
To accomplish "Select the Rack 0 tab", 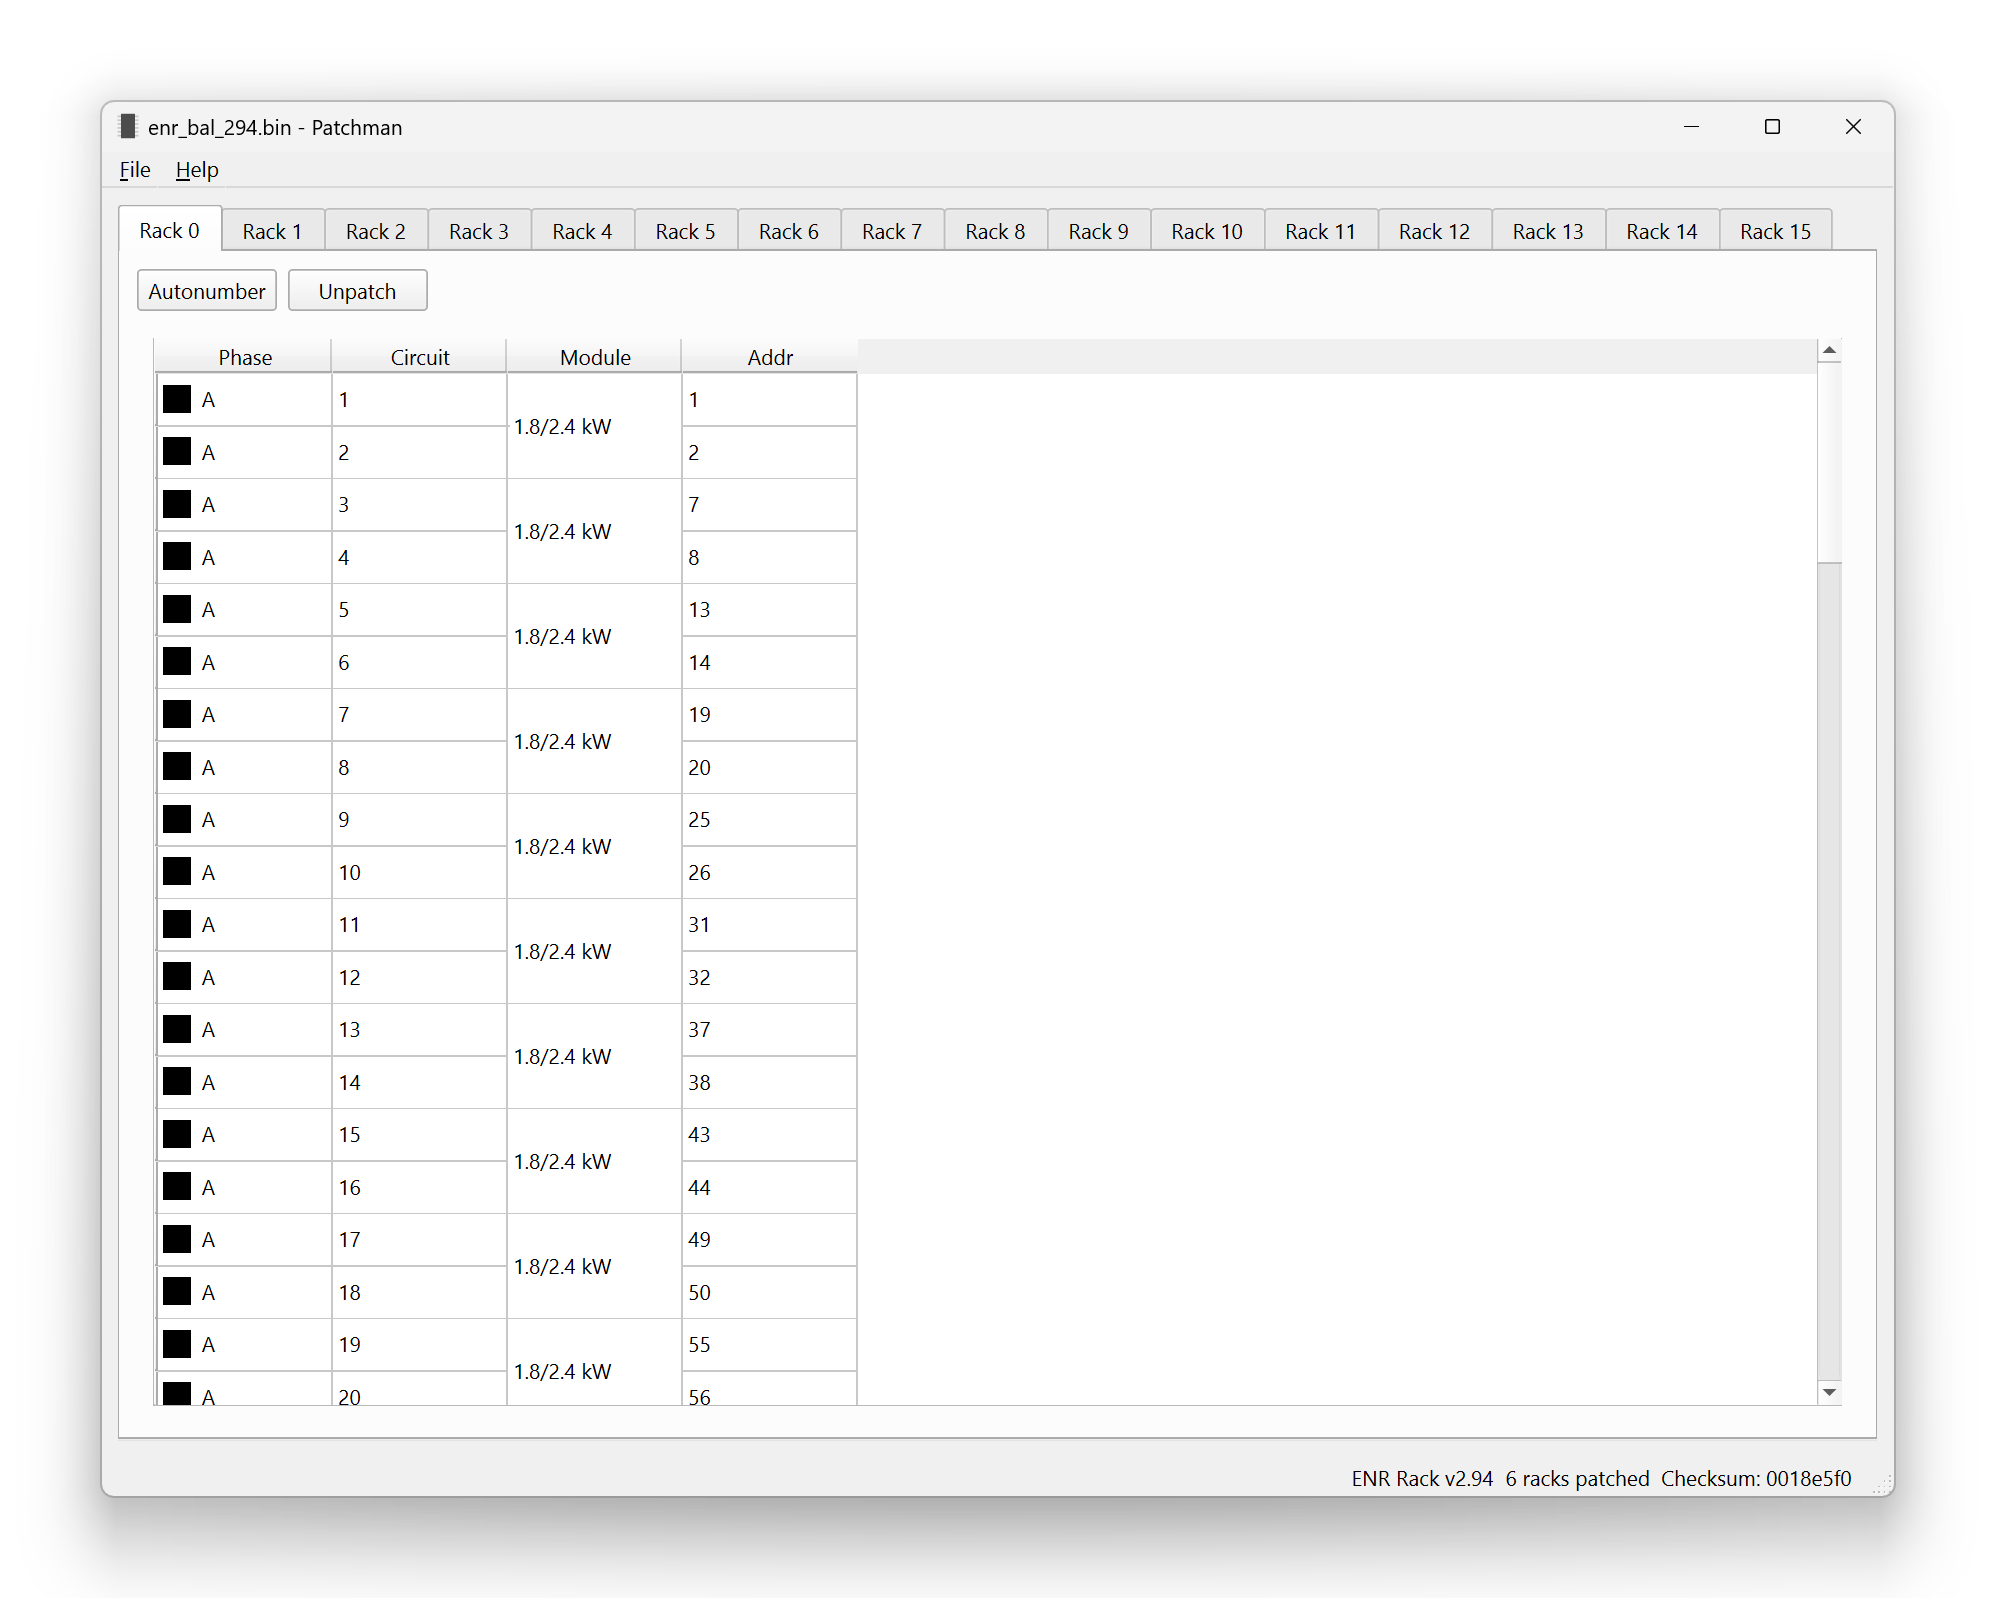I will point(170,230).
